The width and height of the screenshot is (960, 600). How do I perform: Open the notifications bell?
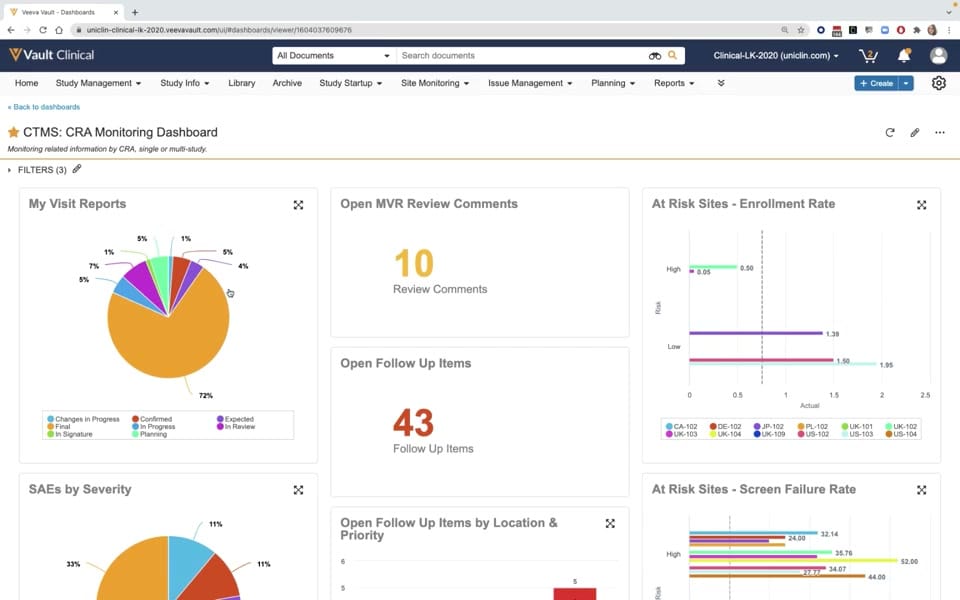[x=904, y=56]
